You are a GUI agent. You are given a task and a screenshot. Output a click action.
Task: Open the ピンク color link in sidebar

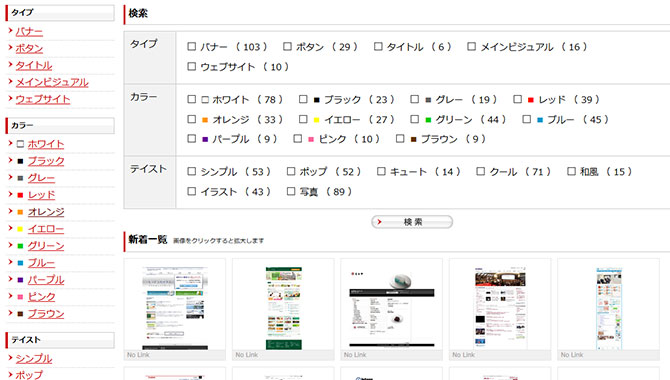[x=41, y=297]
